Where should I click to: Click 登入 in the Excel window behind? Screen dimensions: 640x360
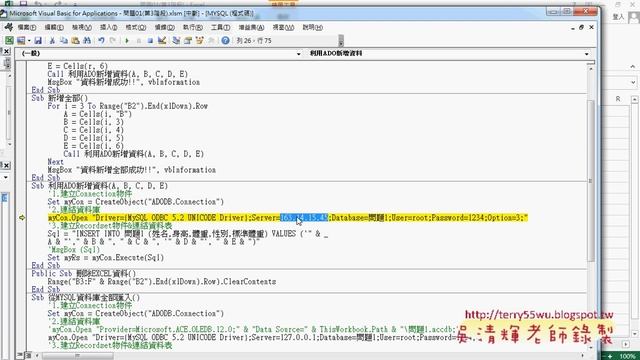pyautogui.click(x=618, y=17)
